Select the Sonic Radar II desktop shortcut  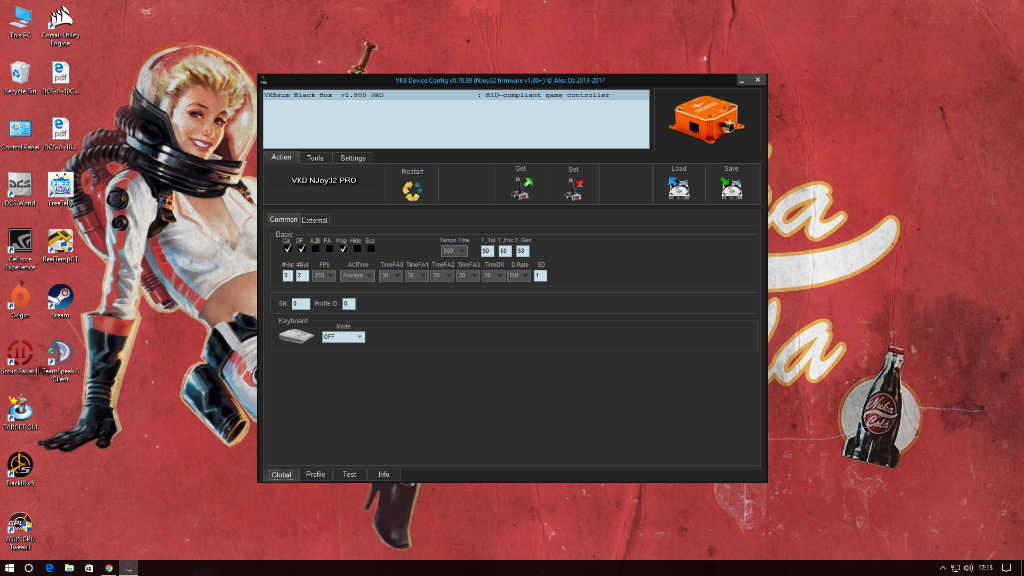20,357
